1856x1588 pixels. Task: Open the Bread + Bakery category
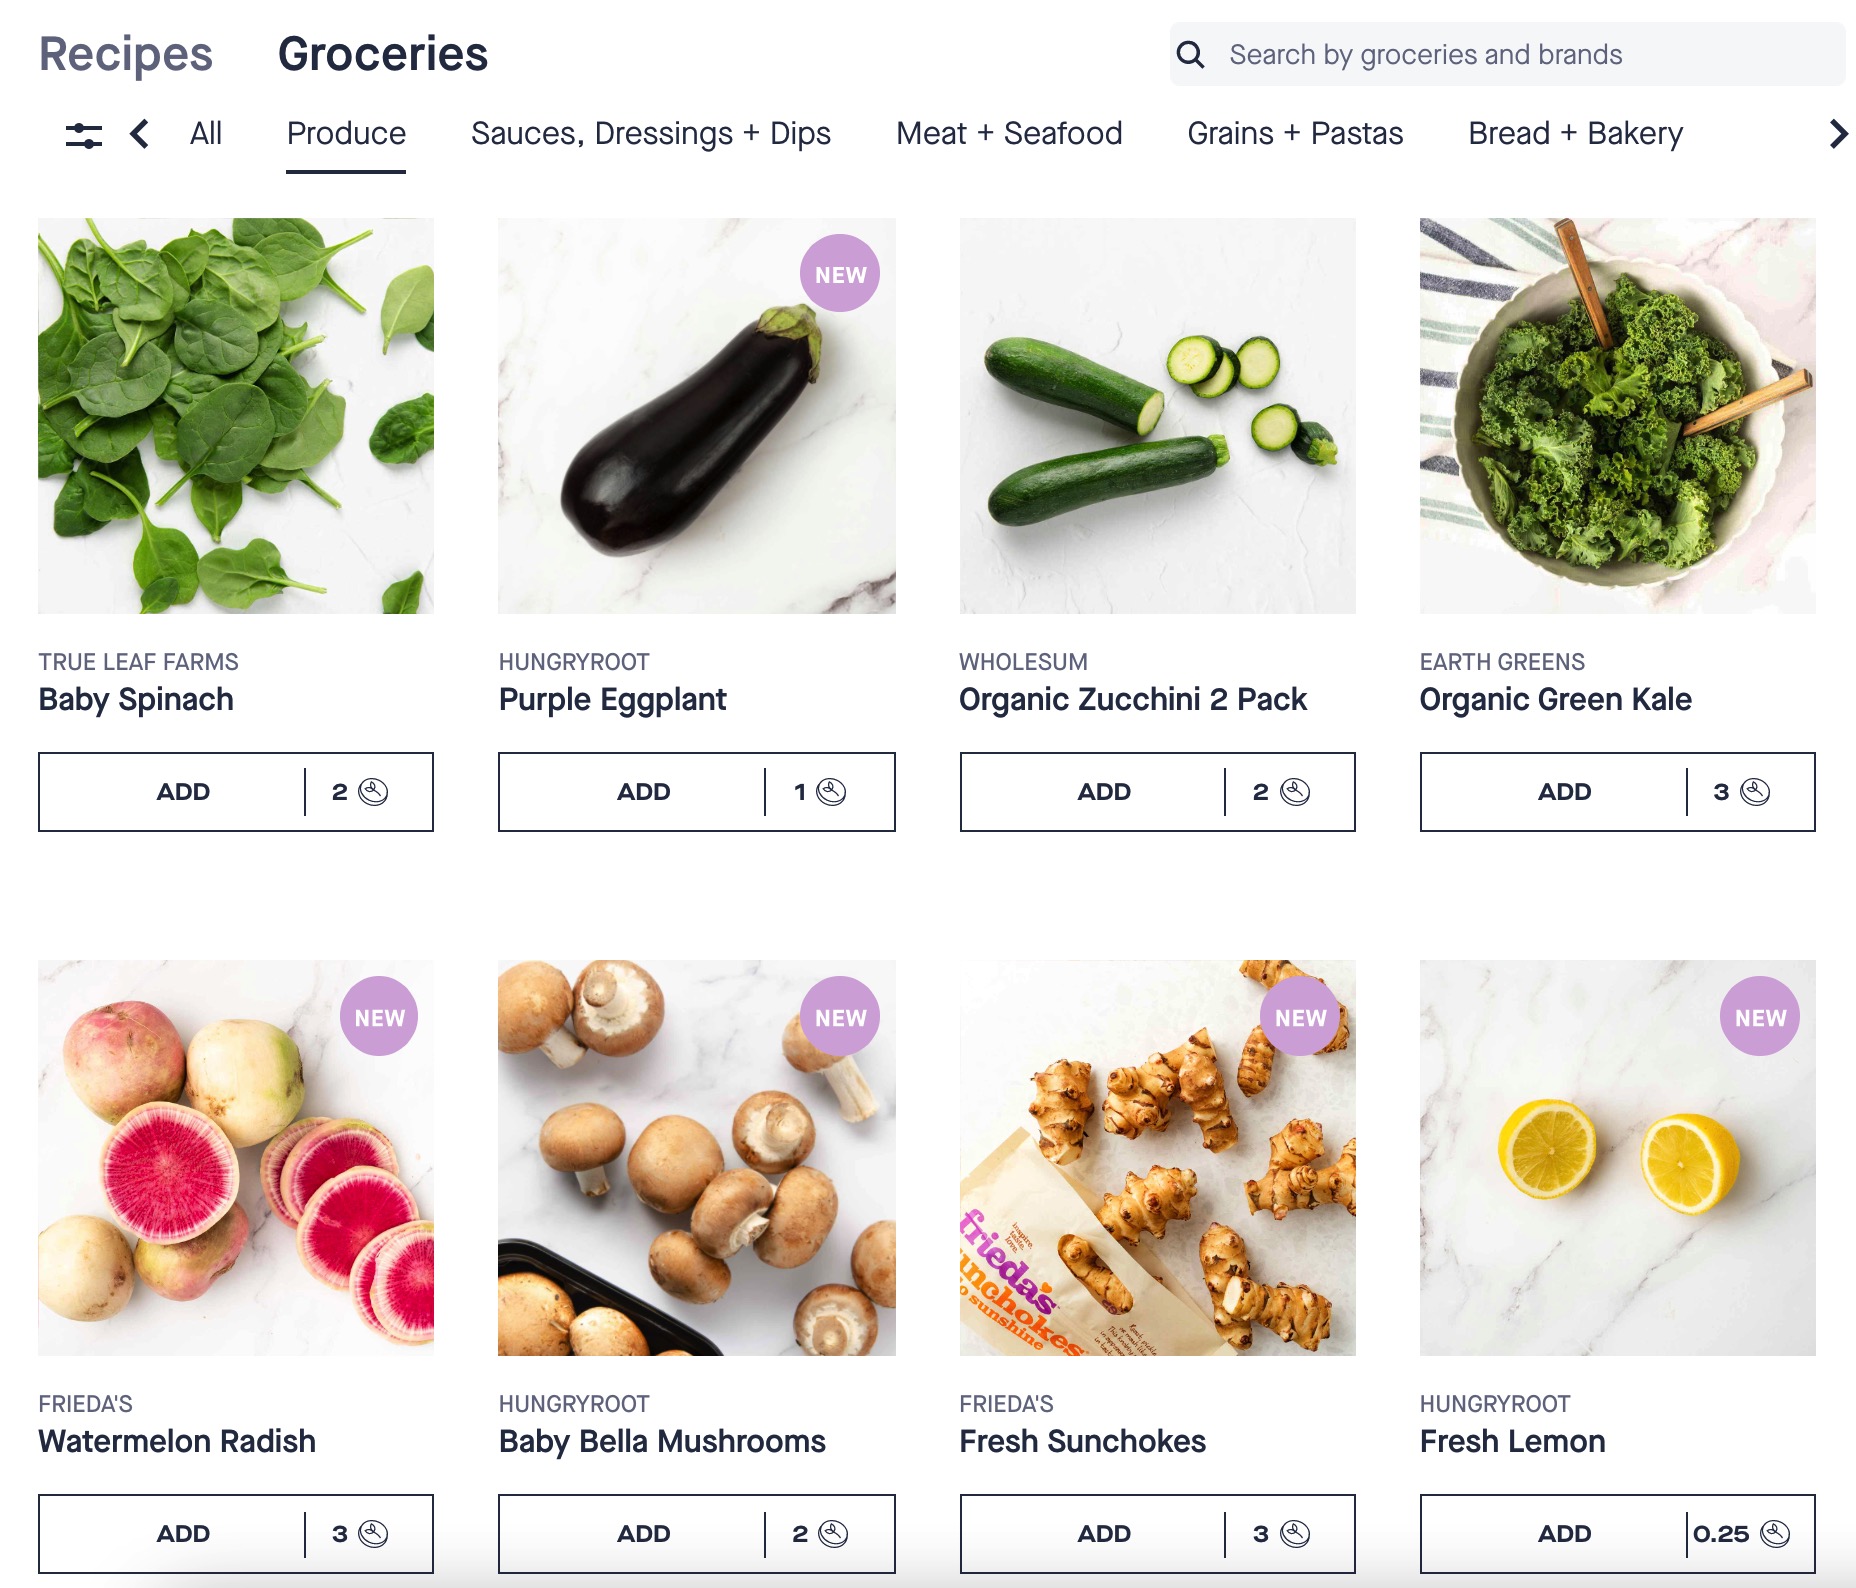pos(1575,133)
